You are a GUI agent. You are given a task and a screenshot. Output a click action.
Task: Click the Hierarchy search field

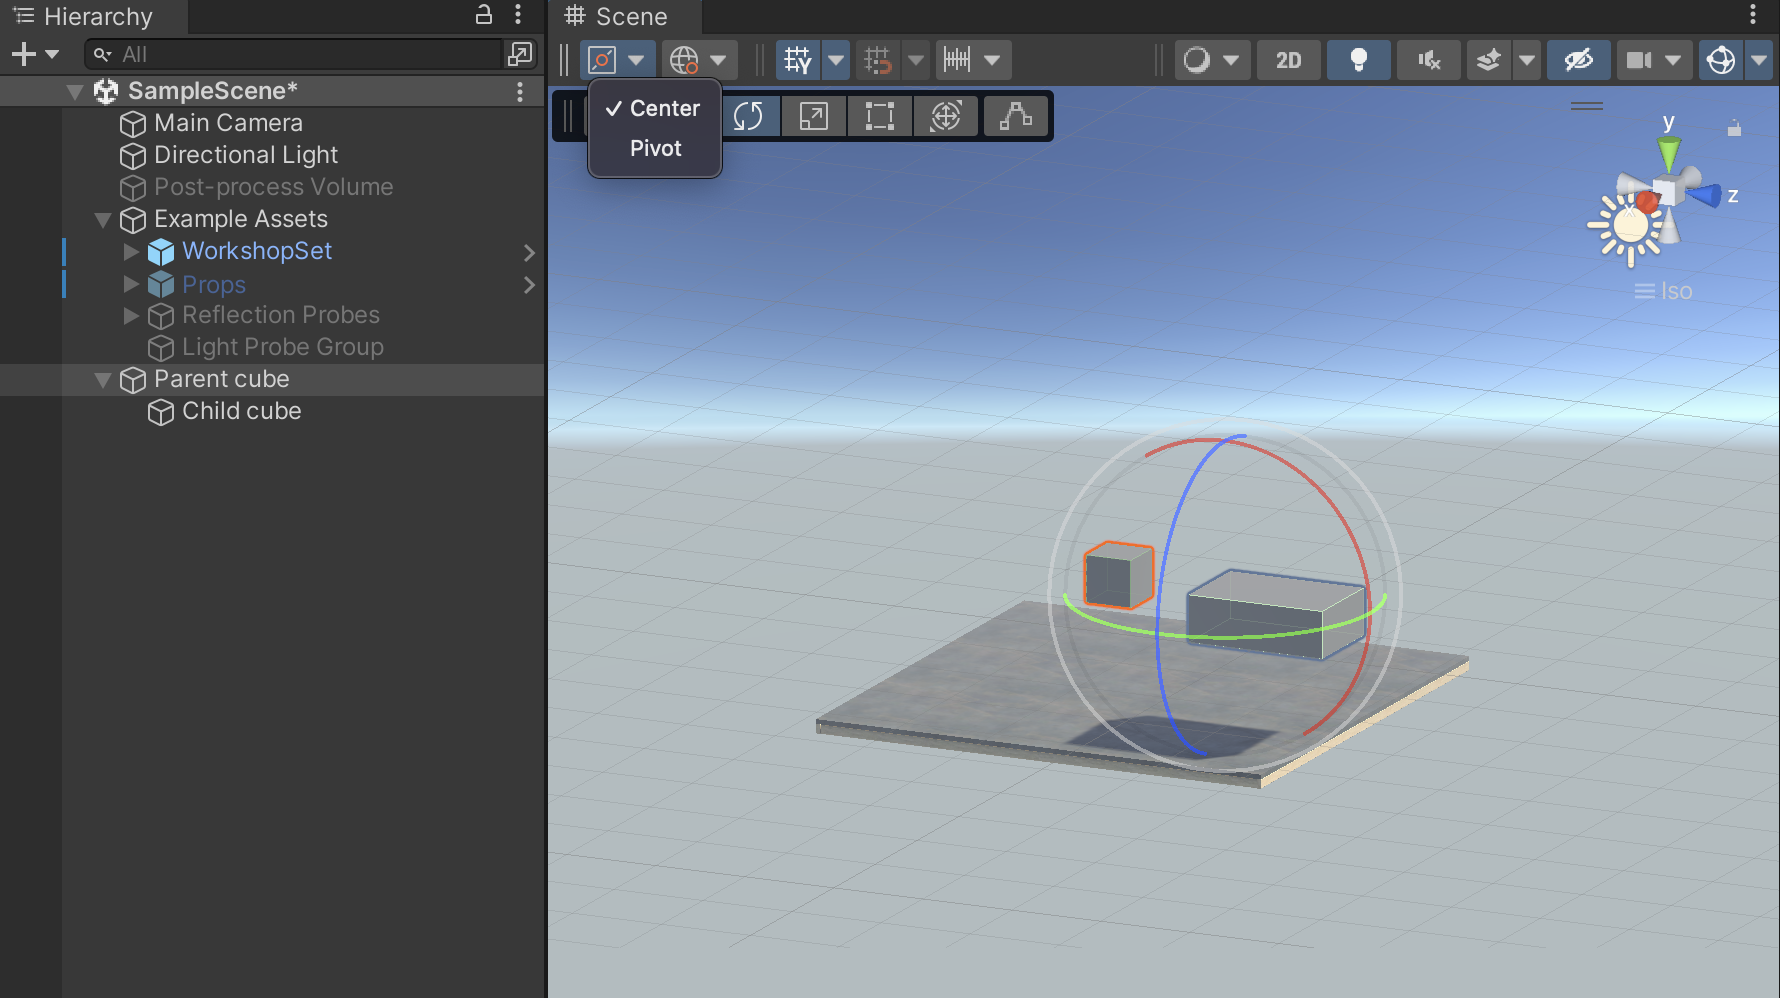293,54
